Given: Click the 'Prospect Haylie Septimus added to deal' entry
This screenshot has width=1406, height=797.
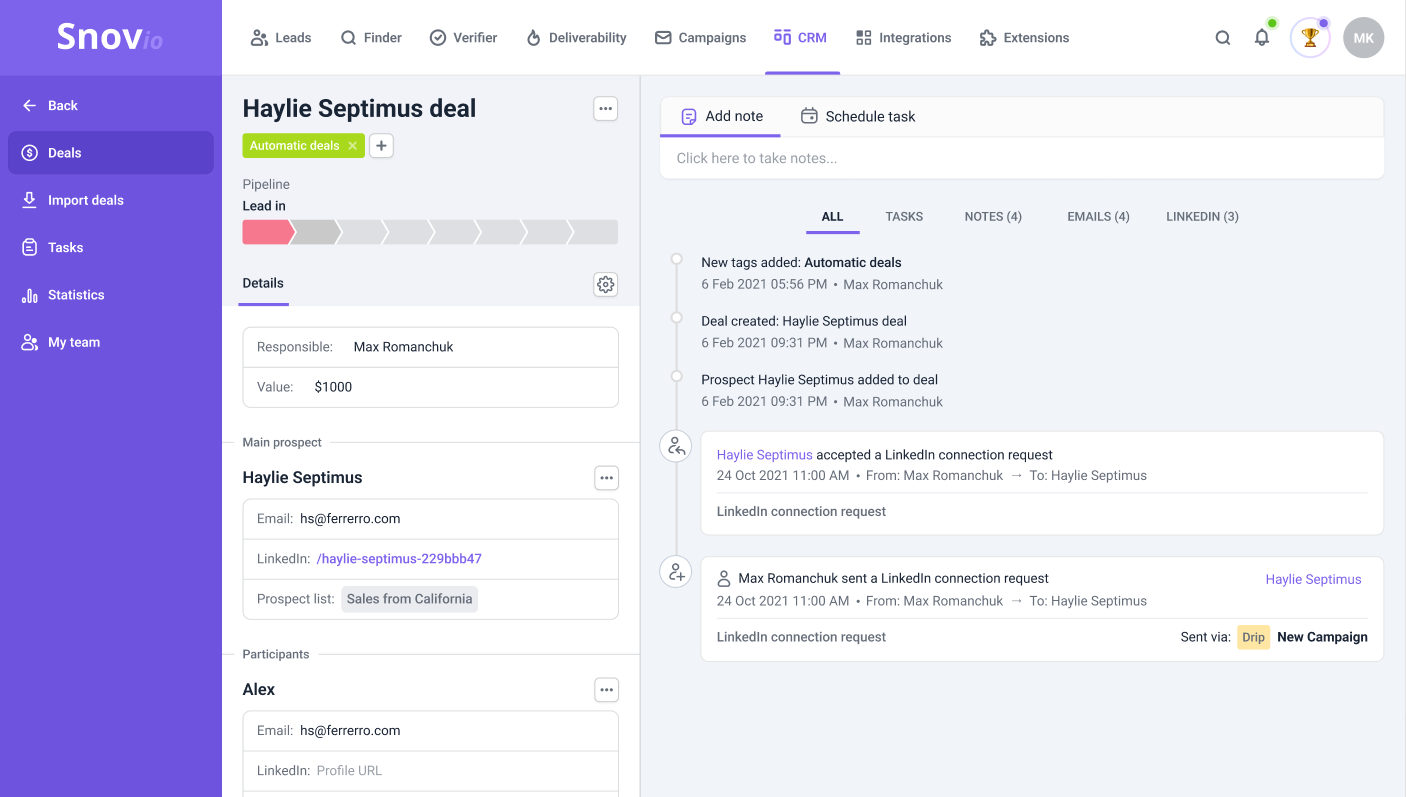Looking at the screenshot, I should click(x=819, y=380).
